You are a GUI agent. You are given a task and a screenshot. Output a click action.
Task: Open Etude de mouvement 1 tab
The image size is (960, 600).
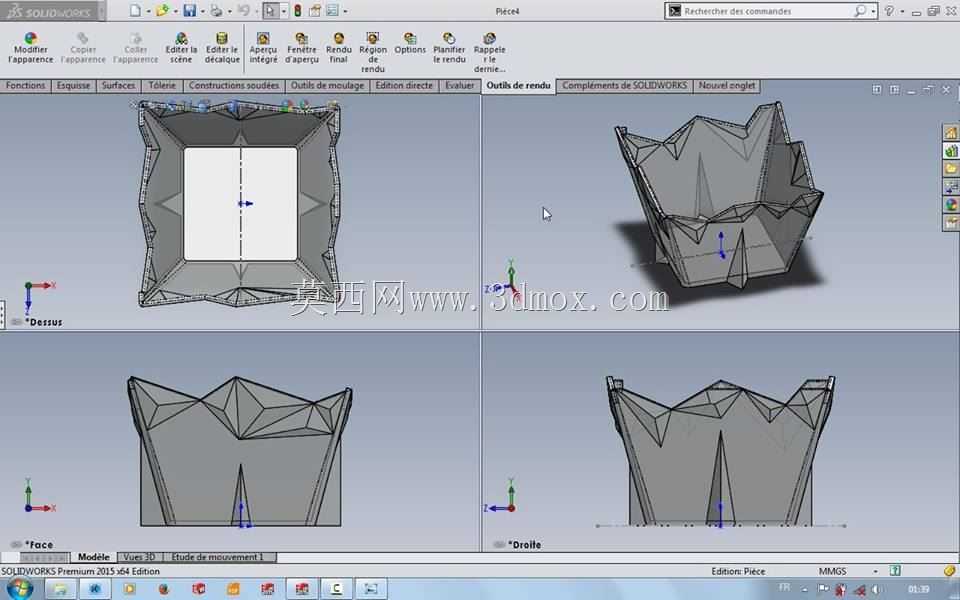click(217, 557)
